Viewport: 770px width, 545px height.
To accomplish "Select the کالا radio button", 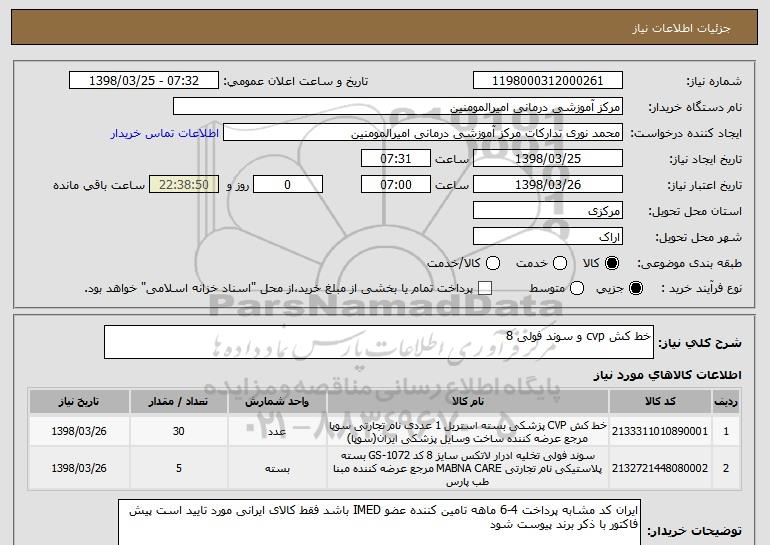I will [612, 263].
